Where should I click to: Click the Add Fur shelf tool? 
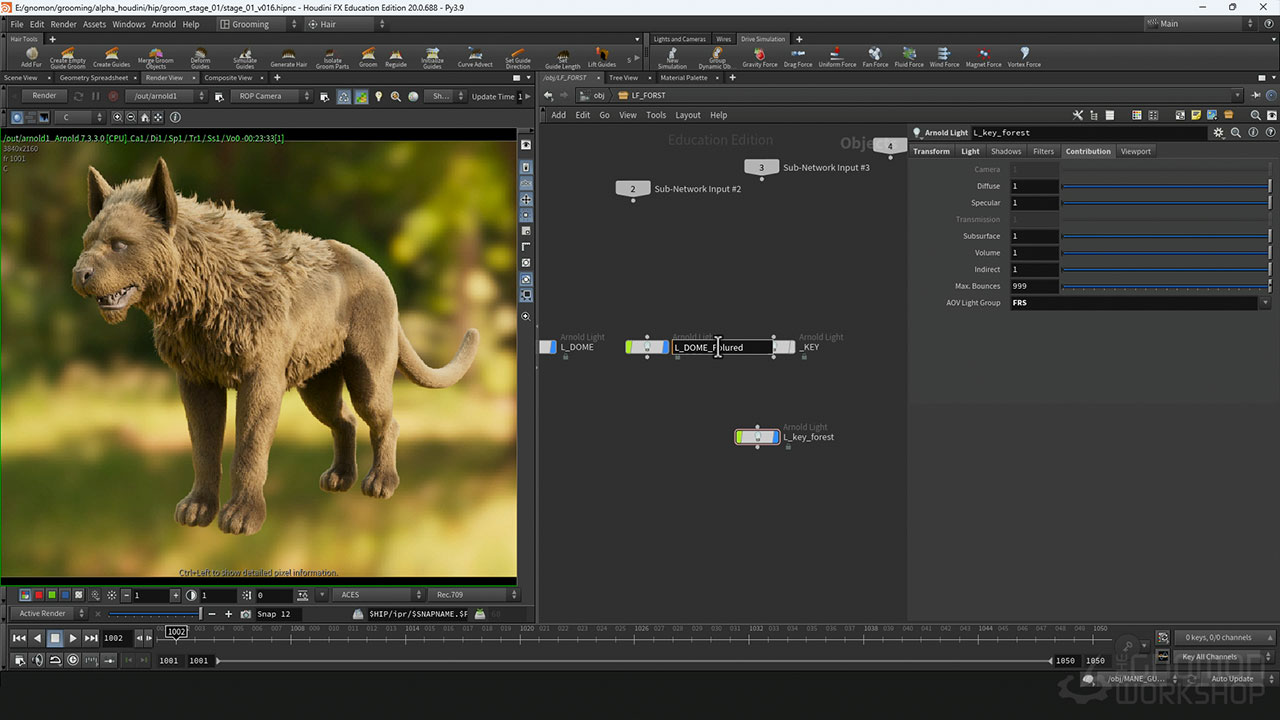coord(31,56)
